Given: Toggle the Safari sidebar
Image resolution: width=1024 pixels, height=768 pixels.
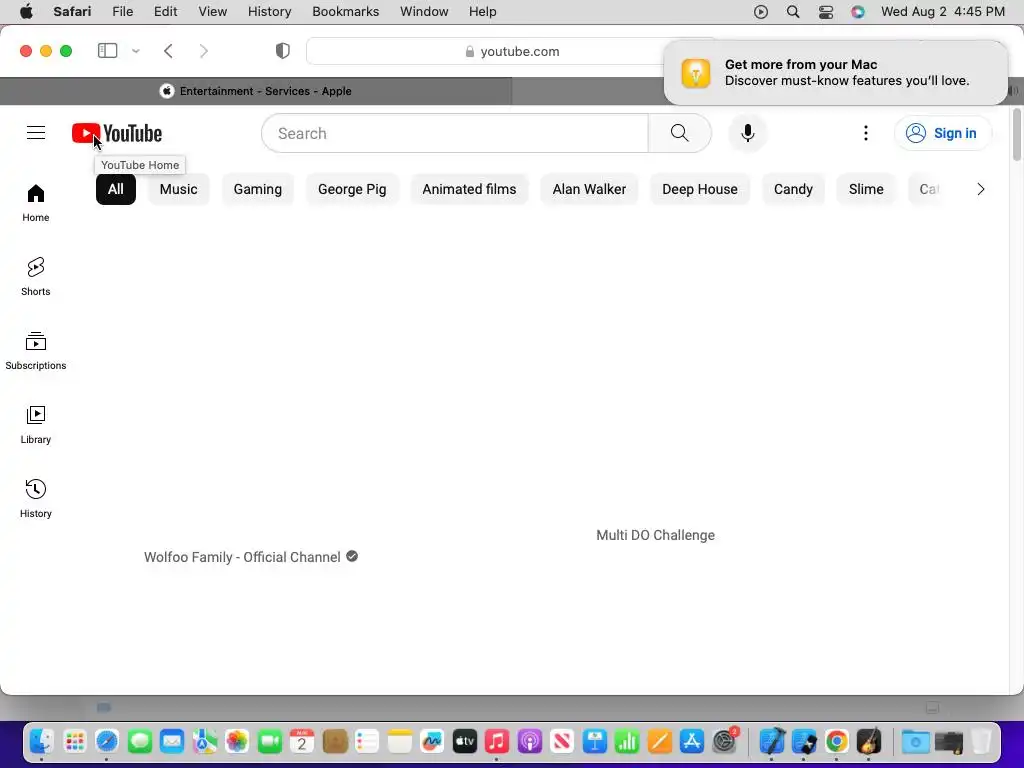Looking at the screenshot, I should click(x=107, y=51).
